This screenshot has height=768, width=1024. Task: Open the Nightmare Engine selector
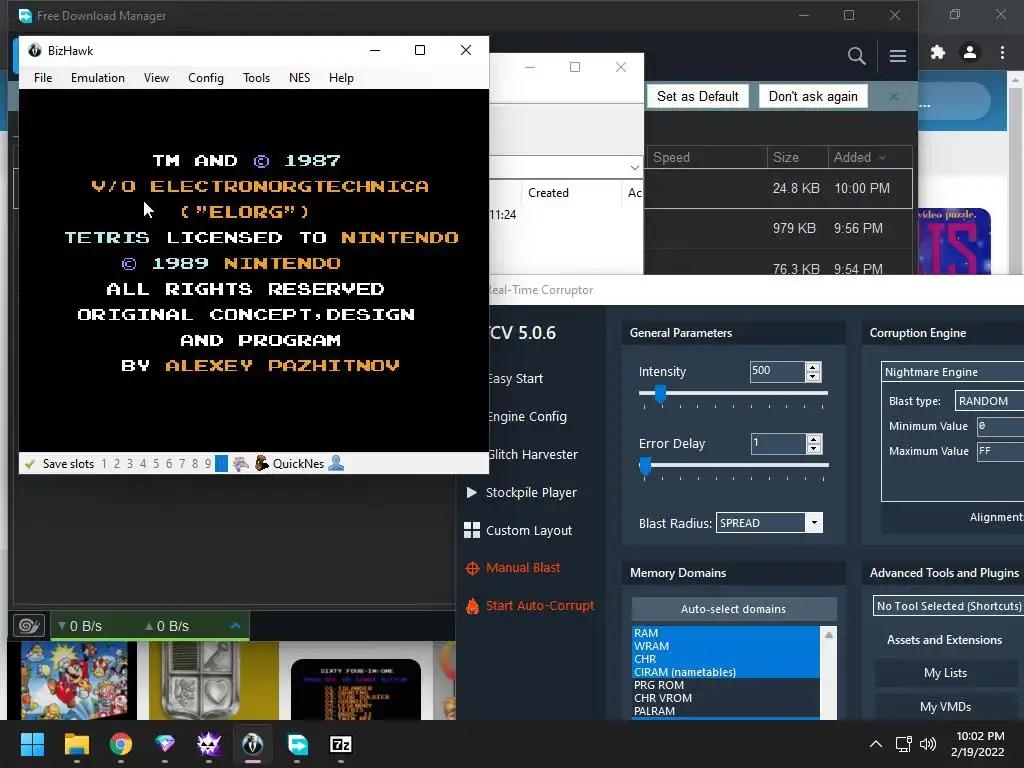tap(953, 372)
